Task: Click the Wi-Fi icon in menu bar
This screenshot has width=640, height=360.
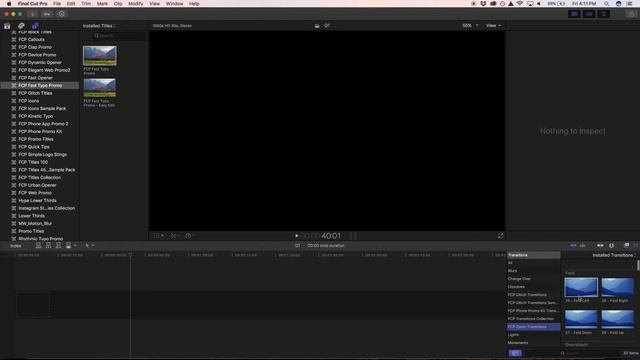Action: click(x=520, y=4)
